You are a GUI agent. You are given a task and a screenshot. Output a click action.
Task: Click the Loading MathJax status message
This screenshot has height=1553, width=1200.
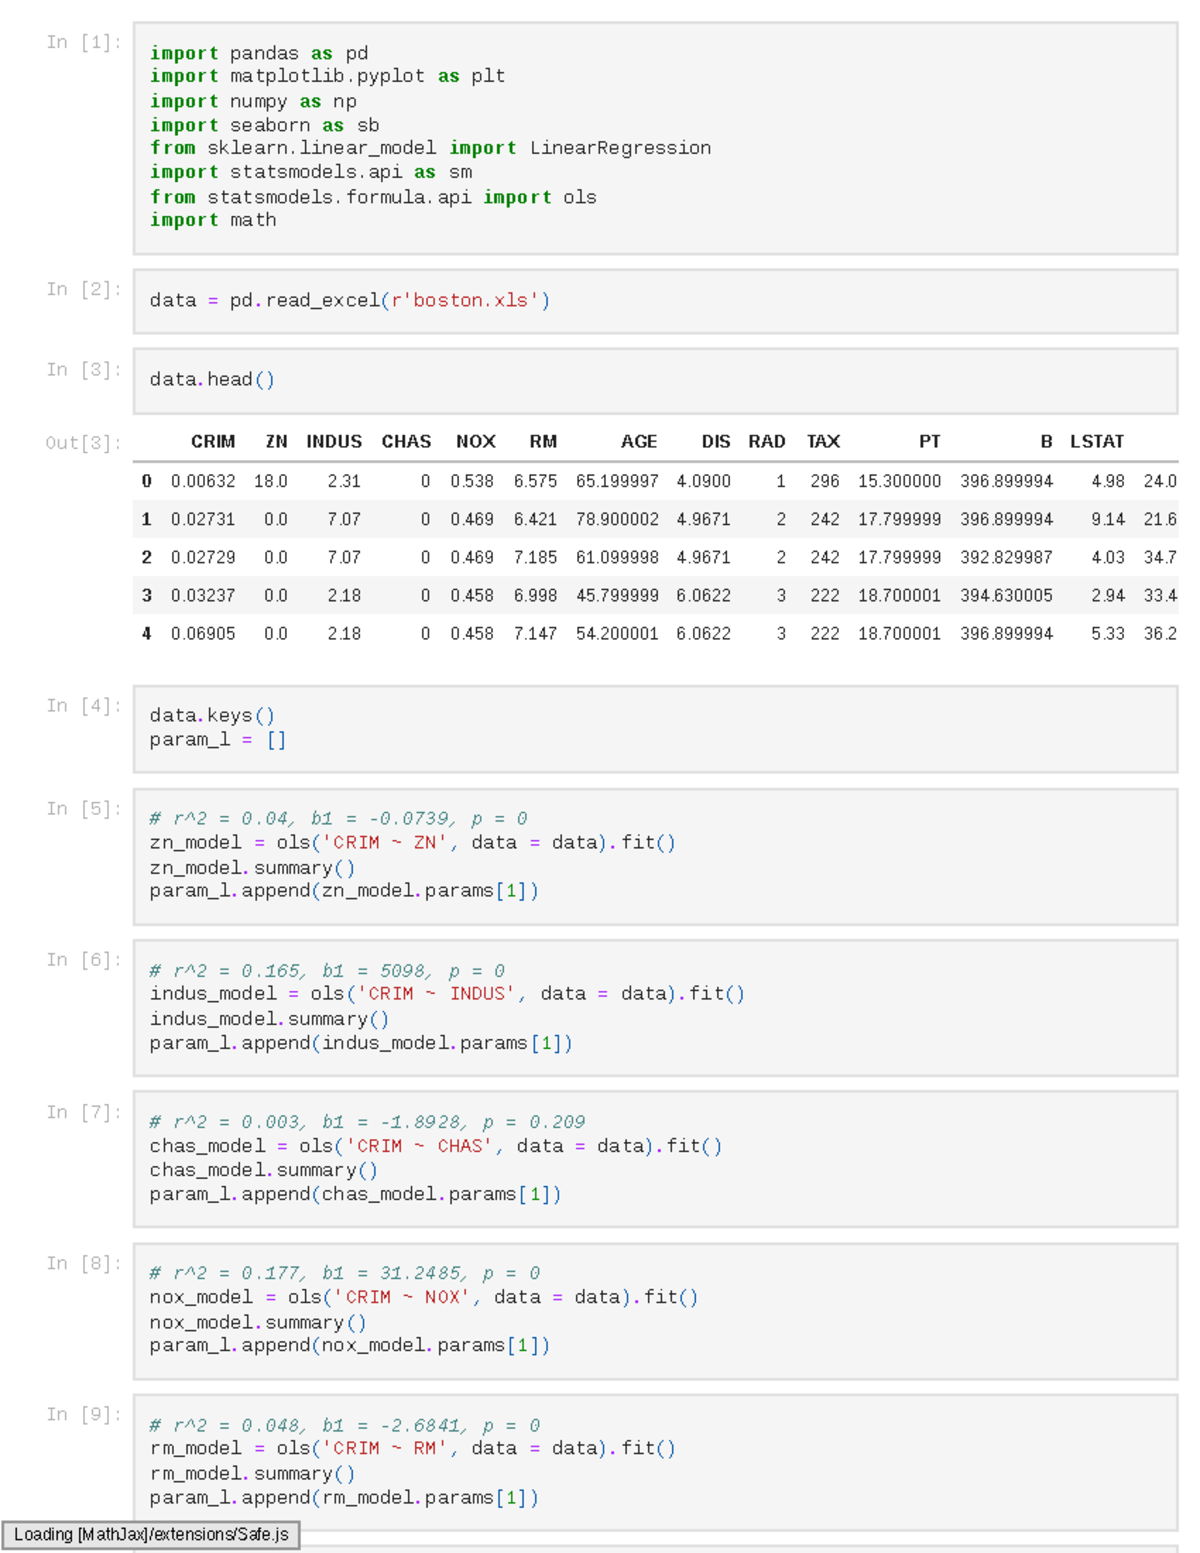pyautogui.click(x=151, y=1534)
